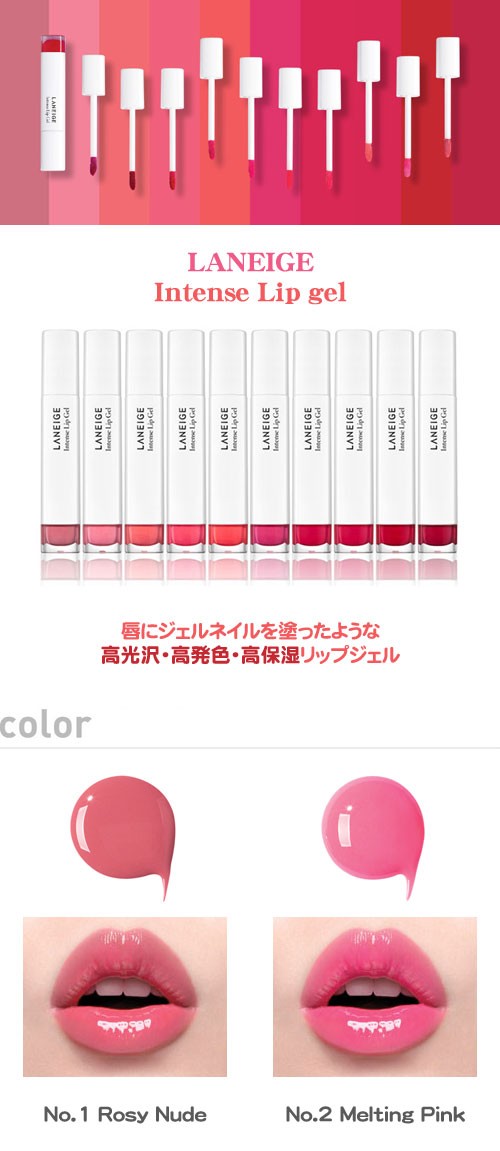
Task: Click the No.2 Melting Pink label
Action: point(375,1114)
